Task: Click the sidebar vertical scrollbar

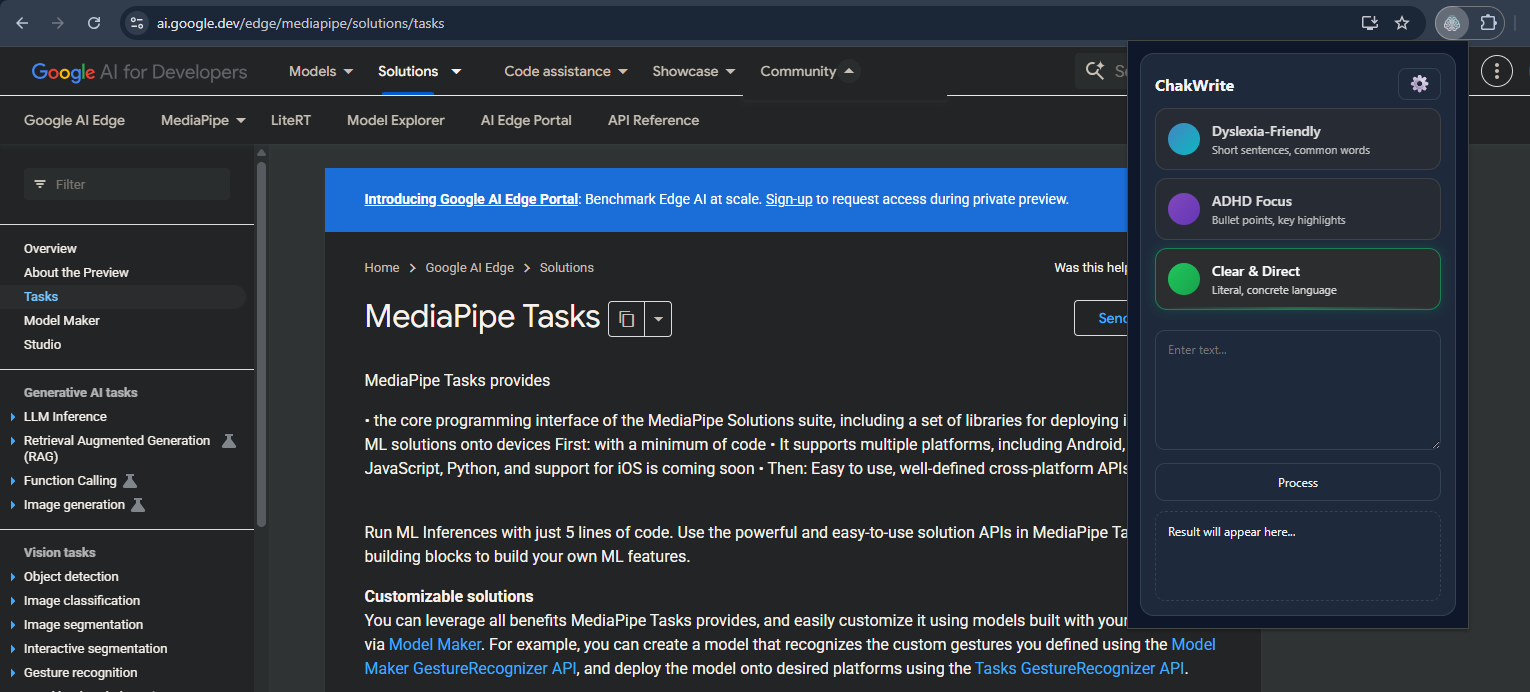Action: coord(262,344)
